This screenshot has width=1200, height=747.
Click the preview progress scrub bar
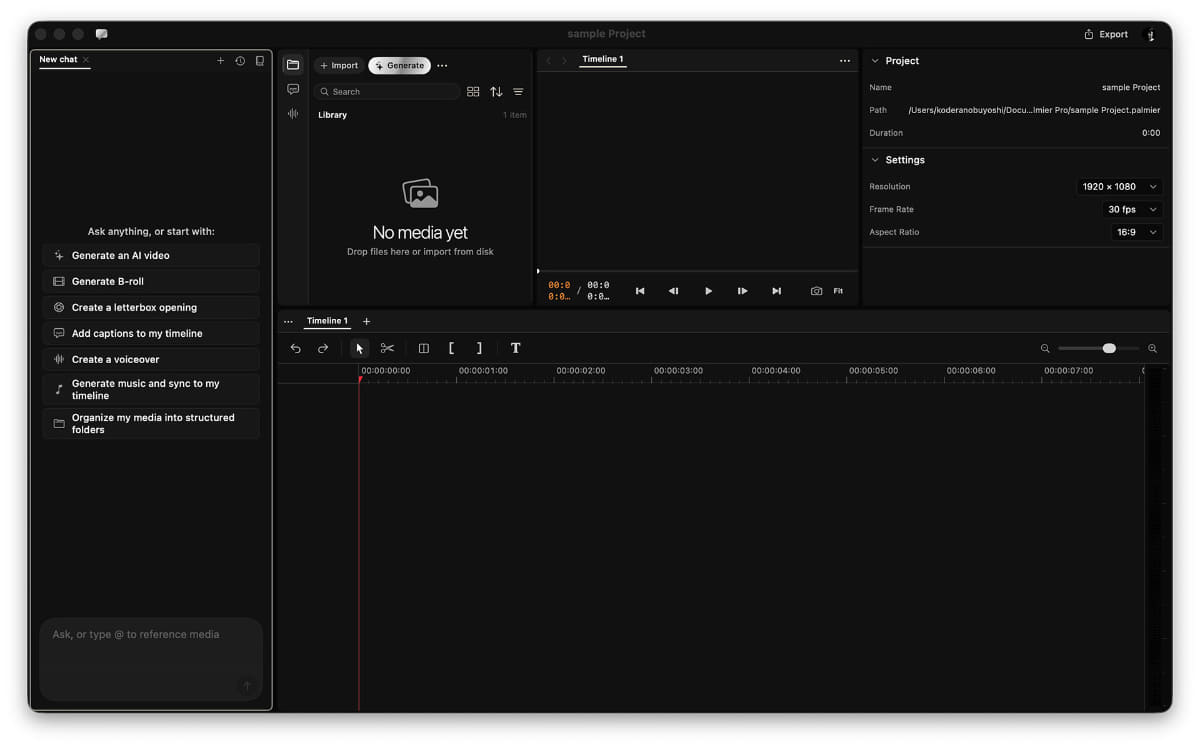click(x=697, y=271)
